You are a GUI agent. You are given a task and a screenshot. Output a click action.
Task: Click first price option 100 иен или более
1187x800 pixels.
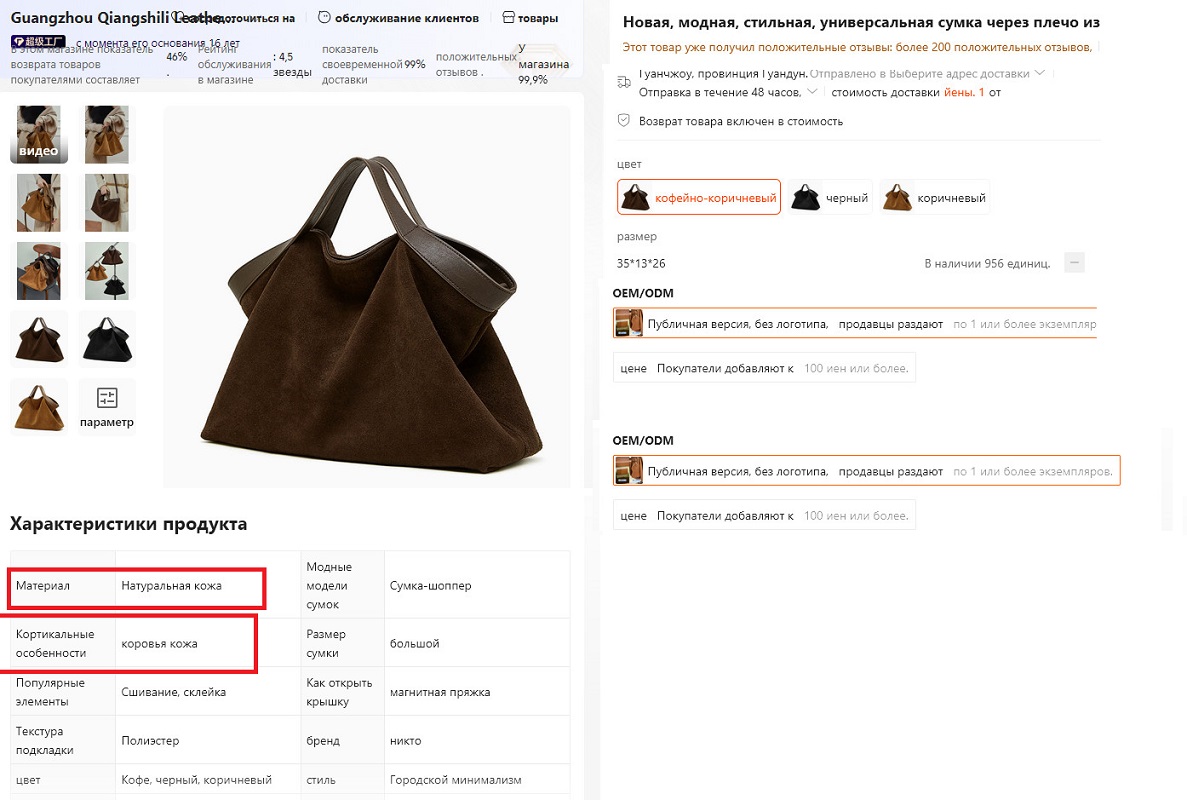(764, 368)
